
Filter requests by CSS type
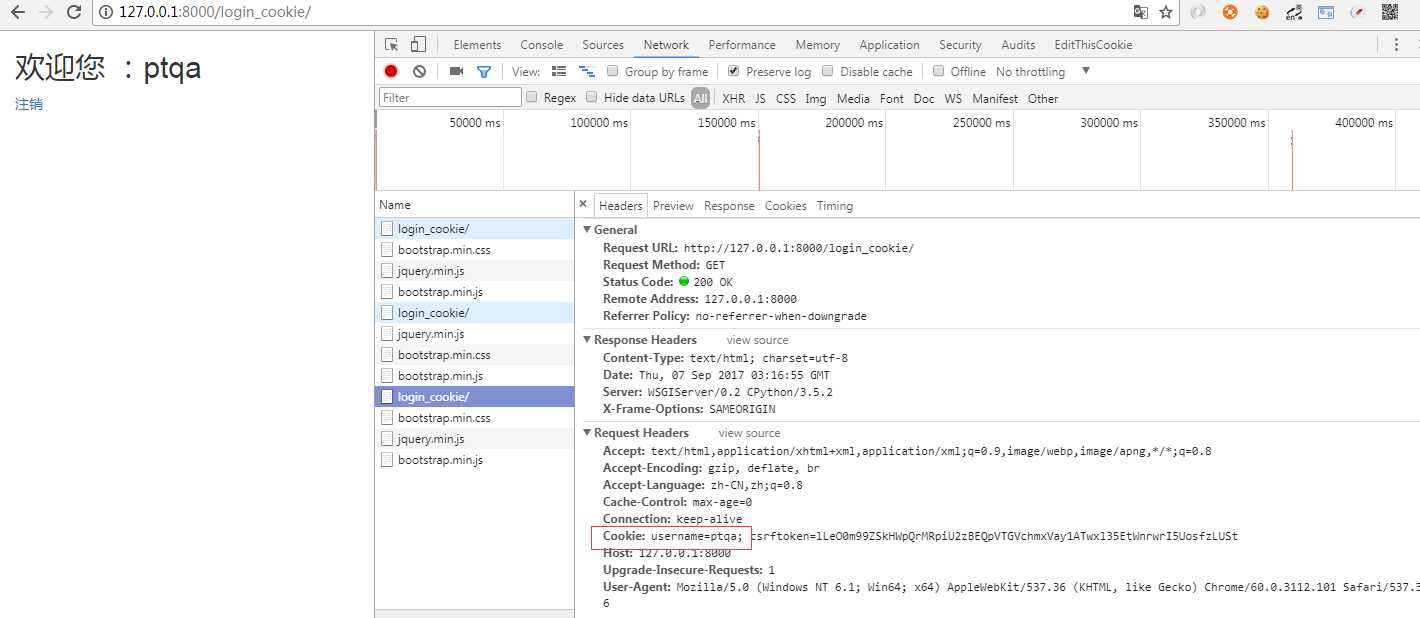(x=786, y=98)
